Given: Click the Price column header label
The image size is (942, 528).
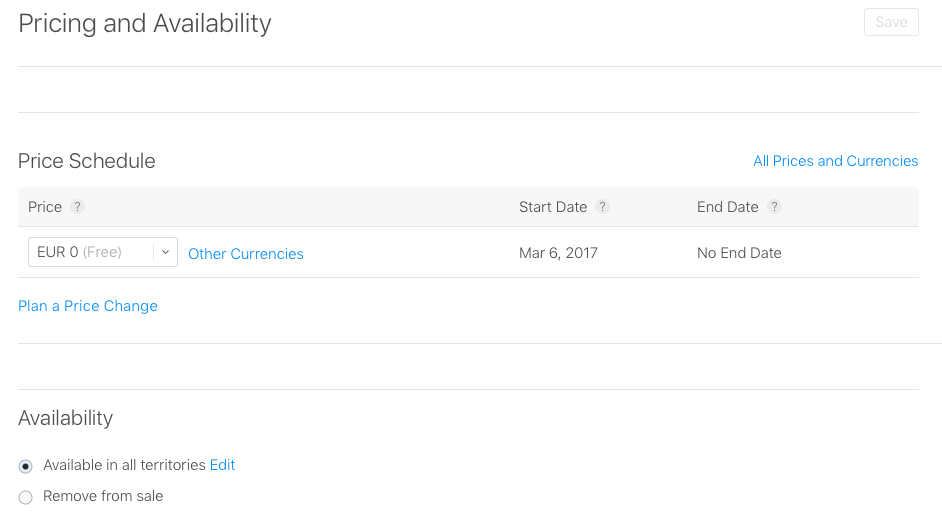Looking at the screenshot, I should [45, 207].
